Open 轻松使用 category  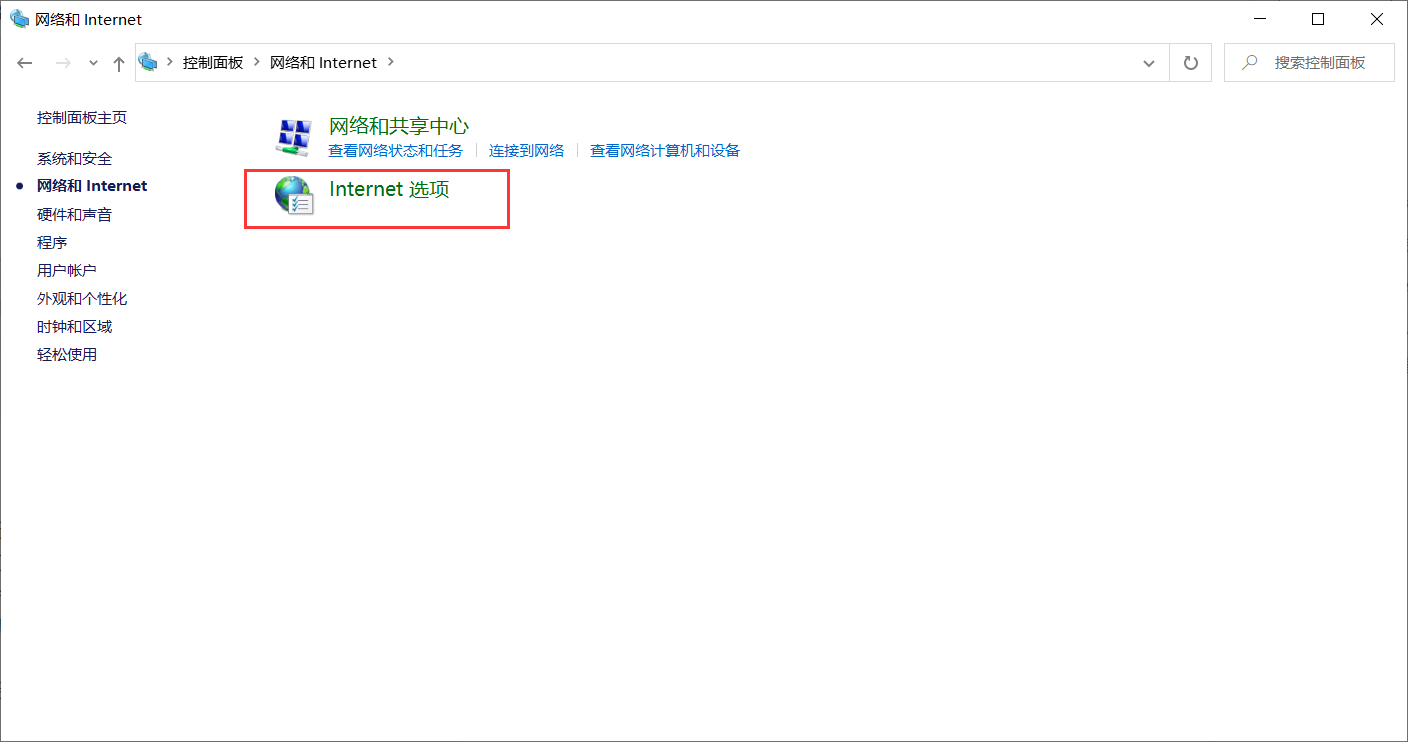tap(67, 354)
